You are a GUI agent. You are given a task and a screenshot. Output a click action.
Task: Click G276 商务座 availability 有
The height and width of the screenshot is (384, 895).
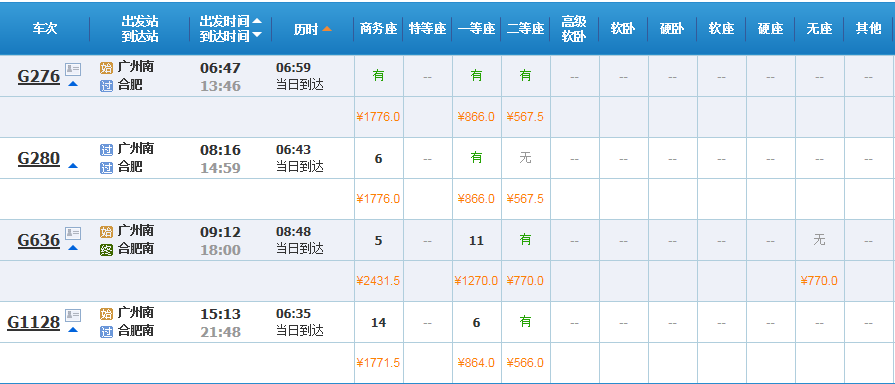click(378, 76)
